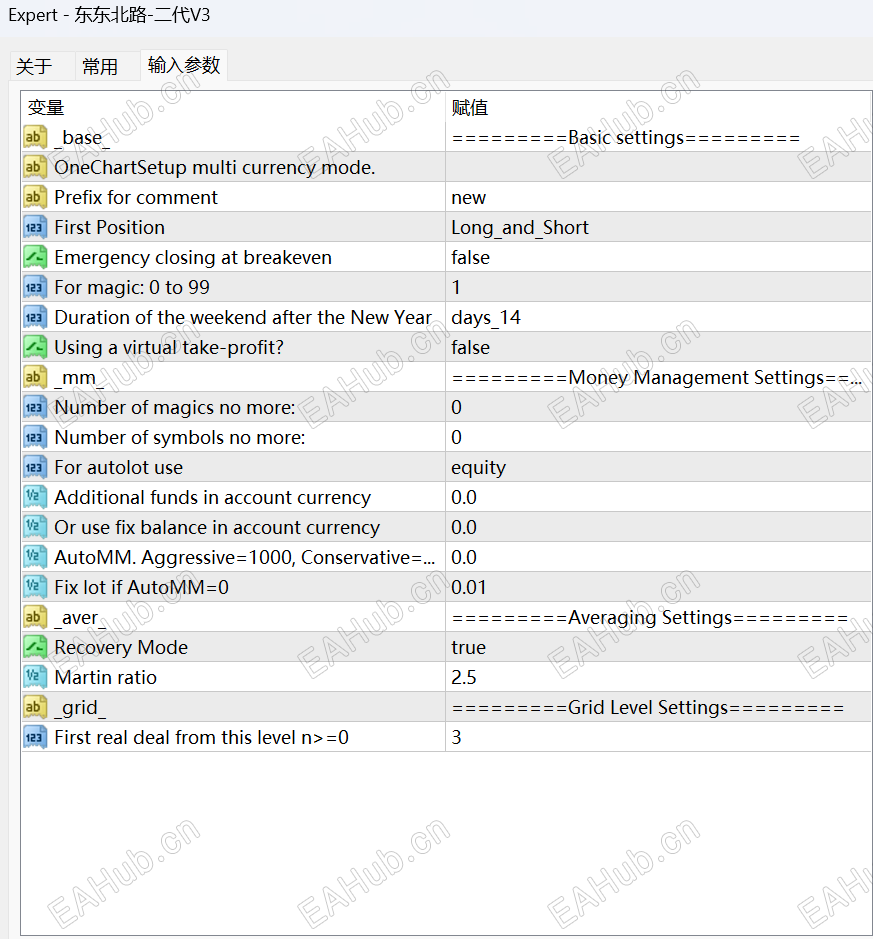Click the integer icon beside For autolot use
Image resolution: width=873 pixels, height=939 pixels.
pos(35,467)
